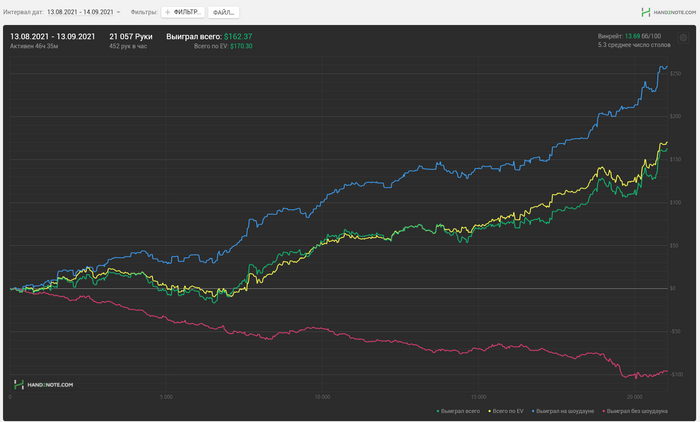Toggle the pink 'Выиграл без шоудауна' legend series
700x422 pixels.
(635, 411)
